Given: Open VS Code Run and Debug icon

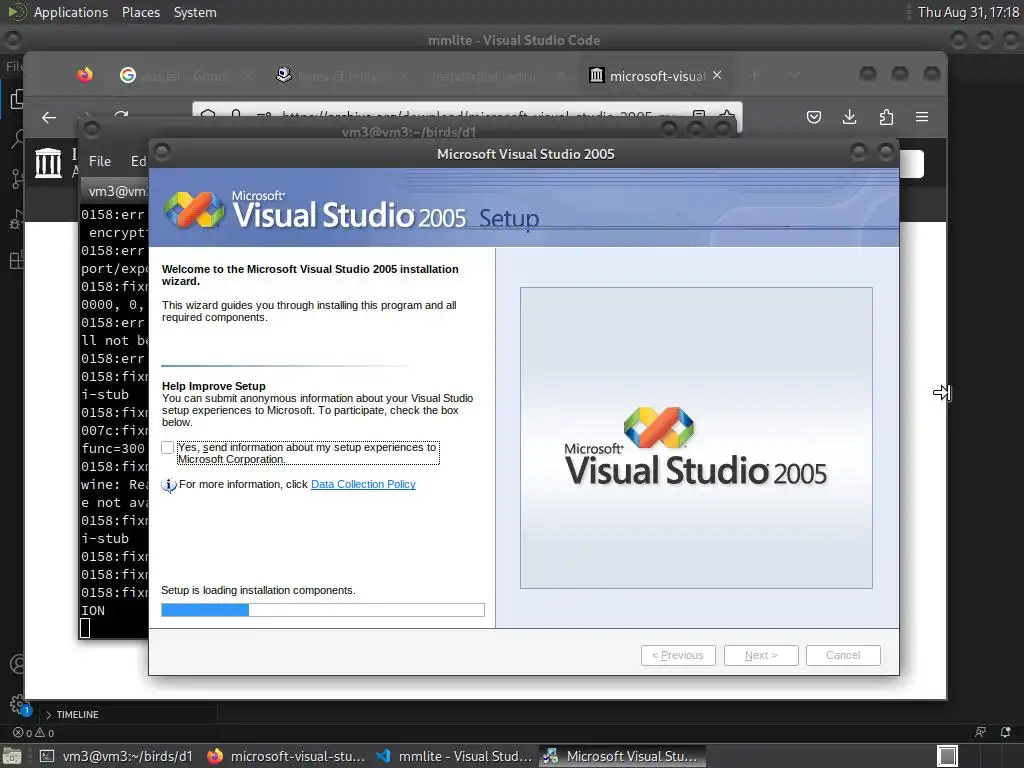Looking at the screenshot, I should 17,220.
